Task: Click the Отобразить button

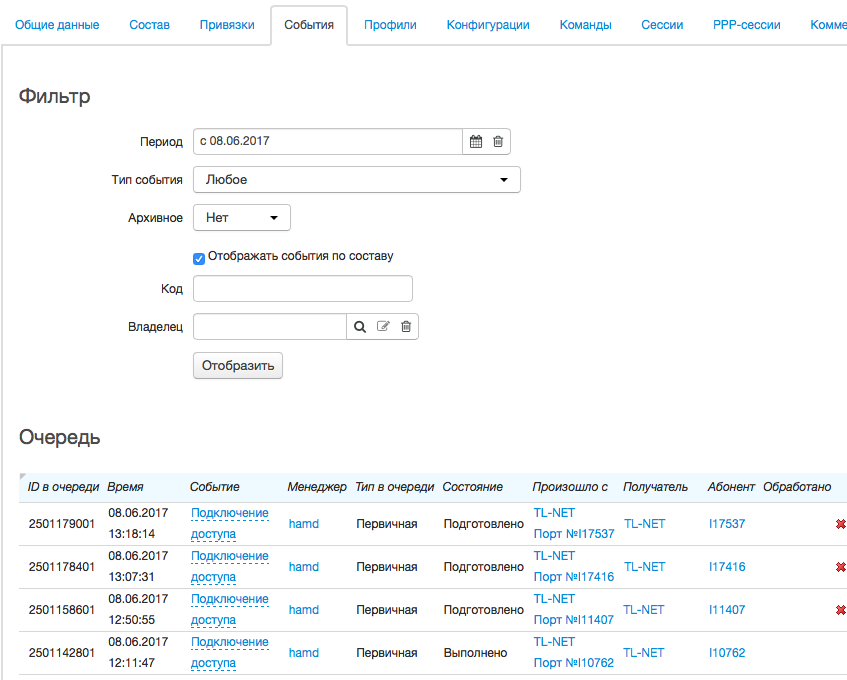Action: click(x=238, y=366)
